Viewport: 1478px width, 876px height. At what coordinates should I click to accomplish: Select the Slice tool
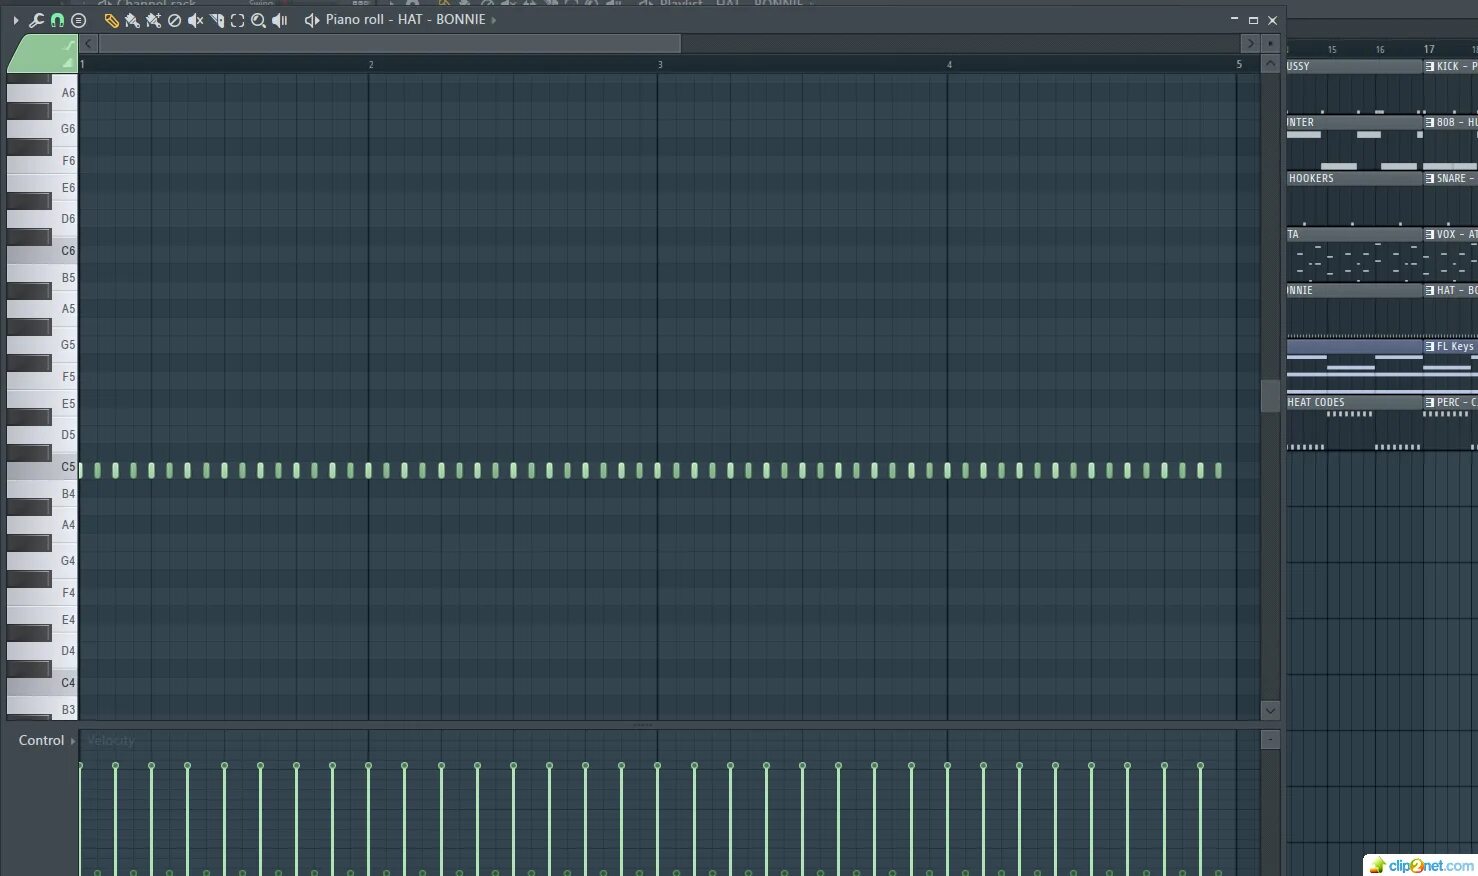[216, 20]
